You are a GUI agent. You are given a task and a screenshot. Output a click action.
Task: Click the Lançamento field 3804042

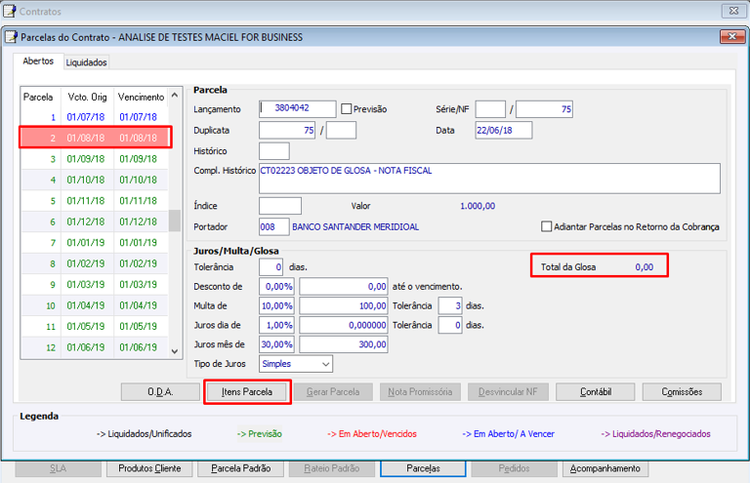tap(298, 109)
